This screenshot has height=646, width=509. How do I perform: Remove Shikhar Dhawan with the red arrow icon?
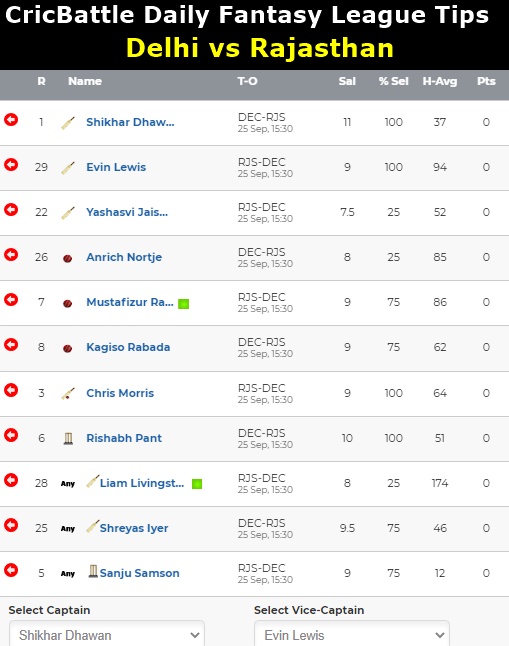tap(11, 120)
